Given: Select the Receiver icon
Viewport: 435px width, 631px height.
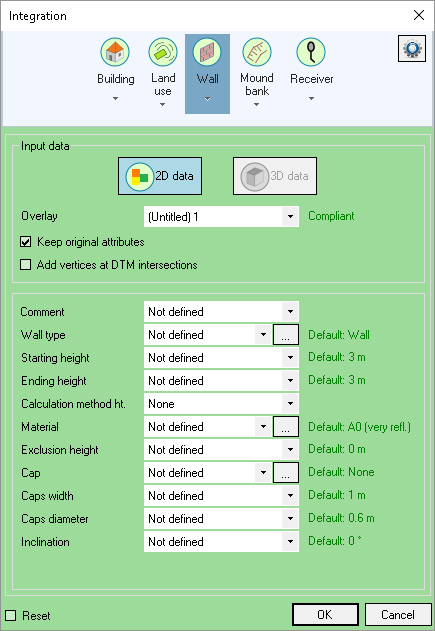Looking at the screenshot, I should coord(311,52).
